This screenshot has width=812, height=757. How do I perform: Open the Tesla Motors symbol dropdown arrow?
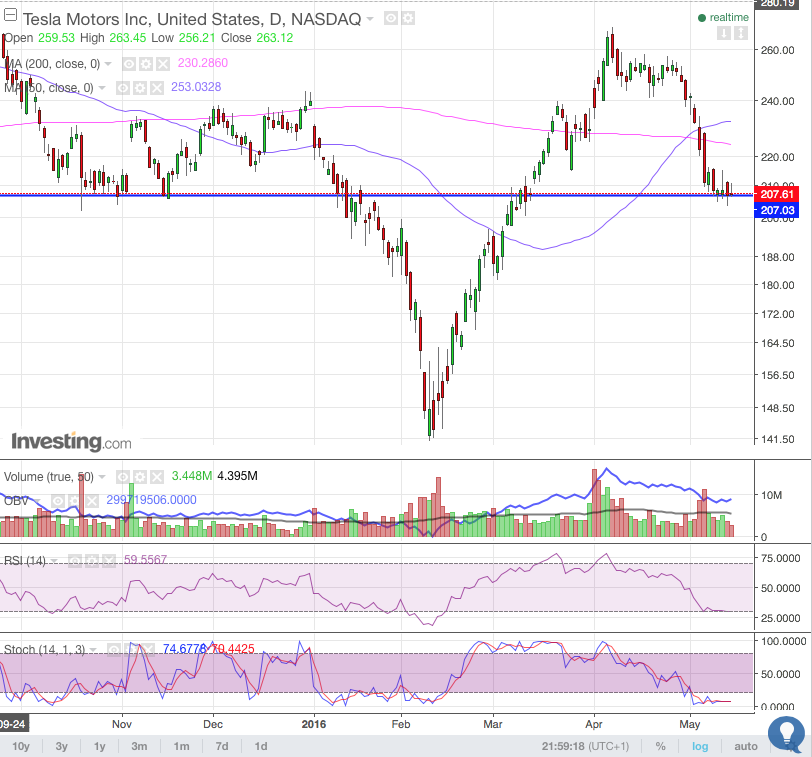pyautogui.click(x=370, y=19)
